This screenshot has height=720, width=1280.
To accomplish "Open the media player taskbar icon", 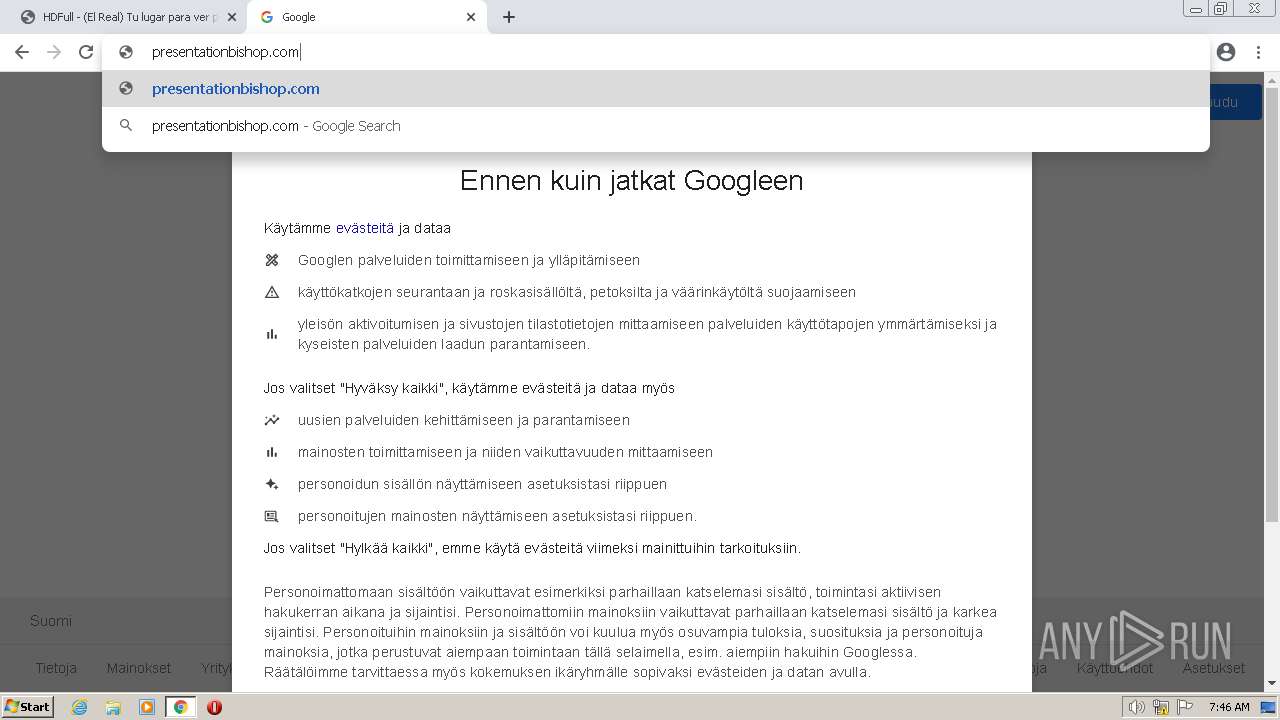I will coord(147,707).
